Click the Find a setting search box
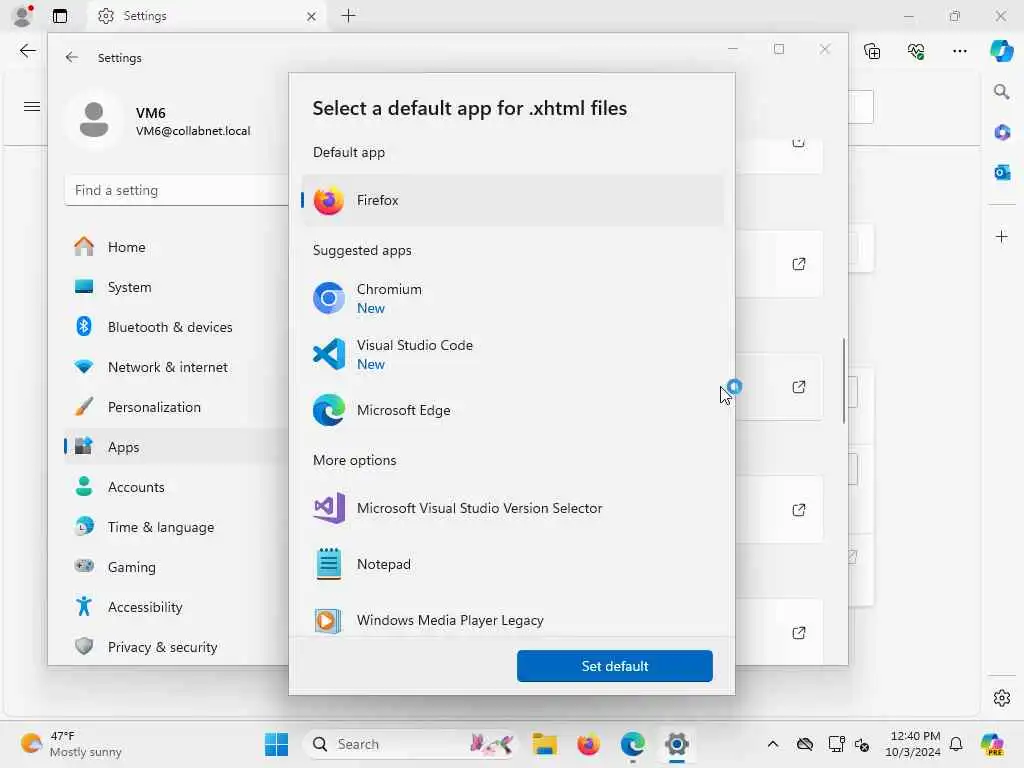 176,190
